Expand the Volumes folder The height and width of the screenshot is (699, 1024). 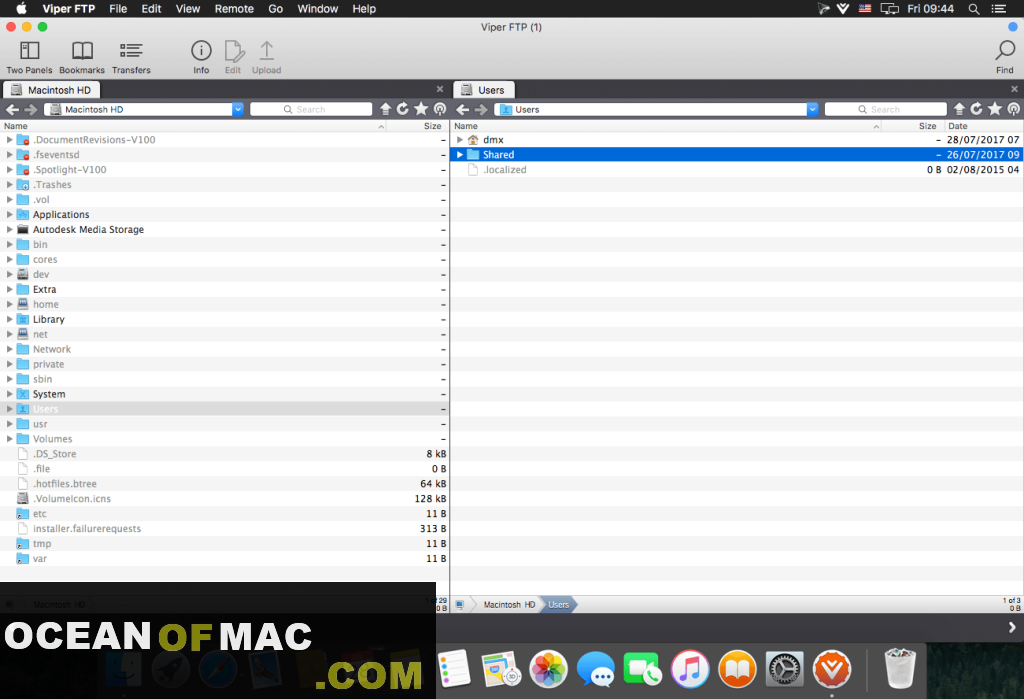pyautogui.click(x=10, y=439)
